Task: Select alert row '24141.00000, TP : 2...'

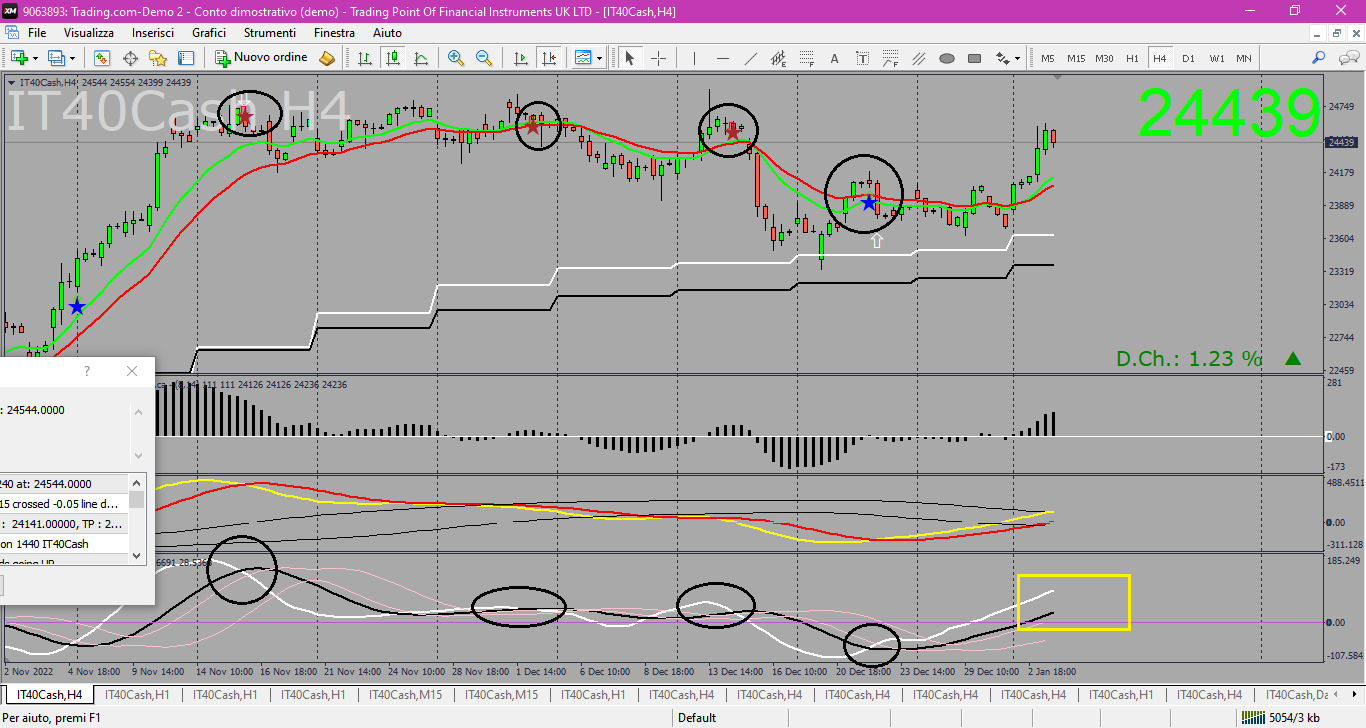Action: 64,524
